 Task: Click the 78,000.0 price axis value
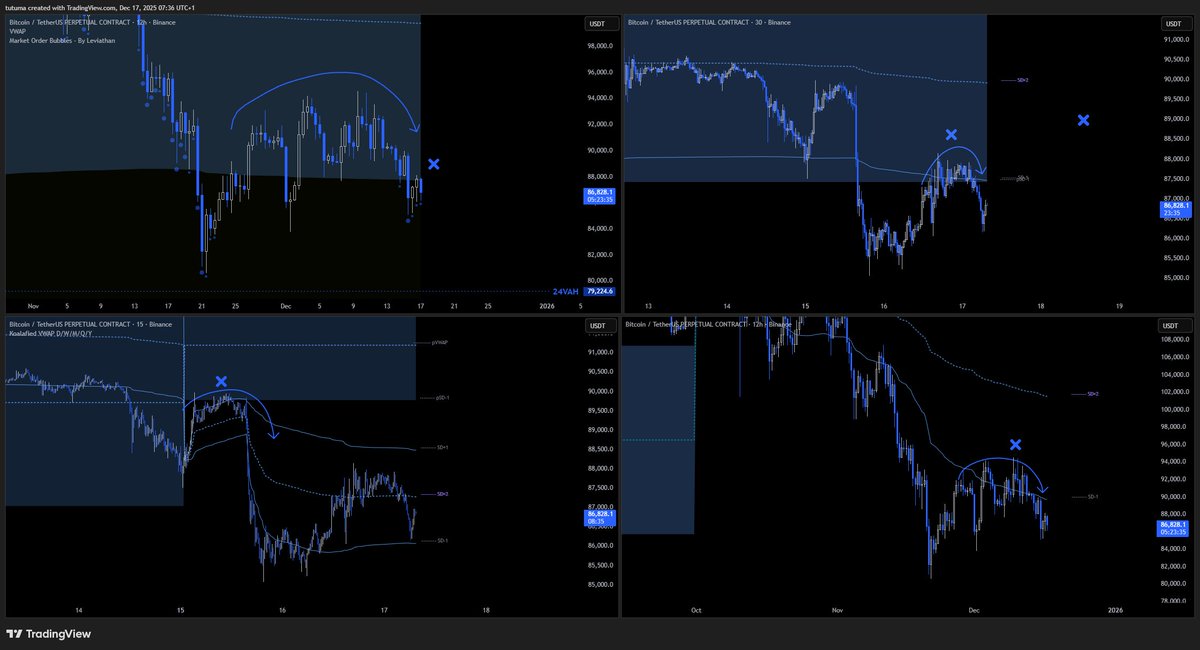click(x=1172, y=600)
